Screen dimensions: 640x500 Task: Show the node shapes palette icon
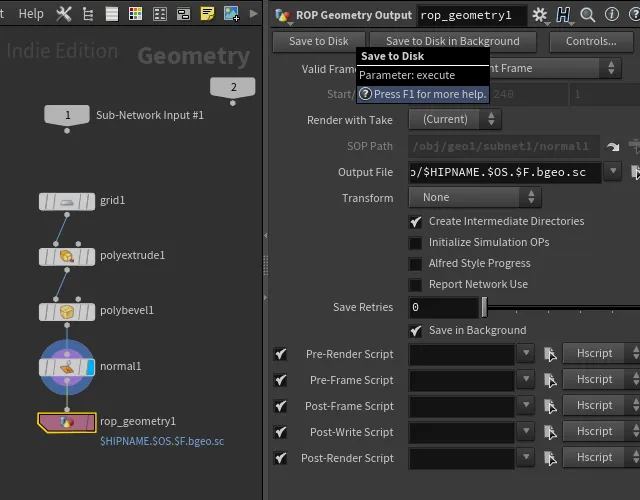tap(160, 14)
